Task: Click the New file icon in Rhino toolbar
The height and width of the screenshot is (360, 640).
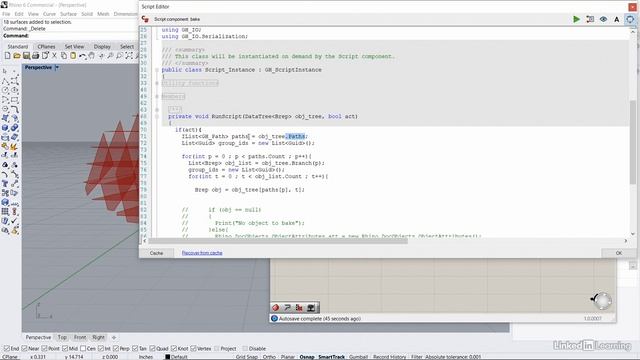Action: (x=7, y=56)
